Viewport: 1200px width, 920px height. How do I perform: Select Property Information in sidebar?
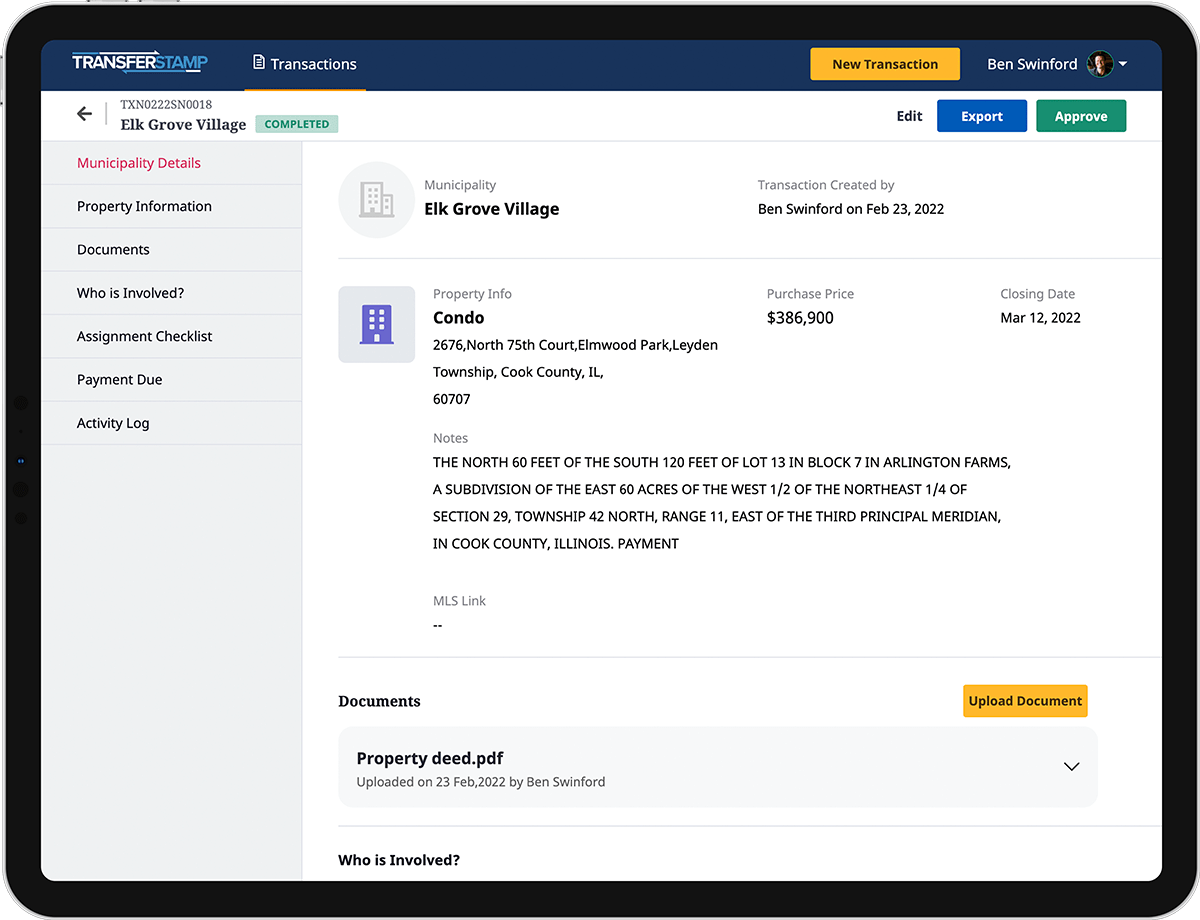click(172, 206)
